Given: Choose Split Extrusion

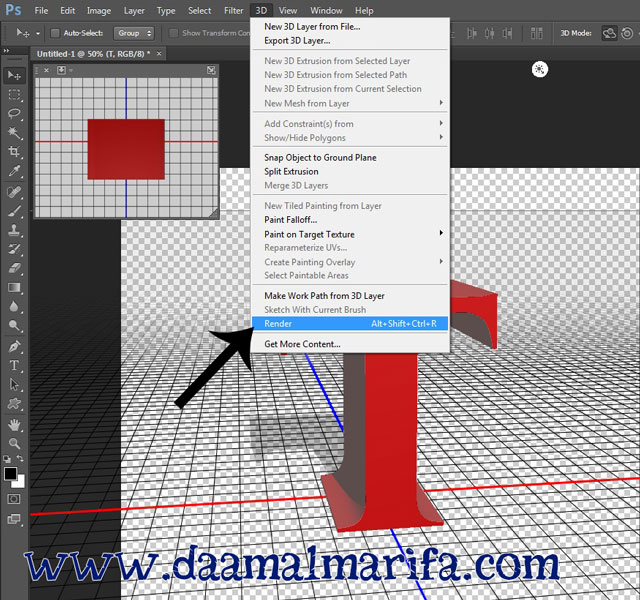Looking at the screenshot, I should 350,171.
